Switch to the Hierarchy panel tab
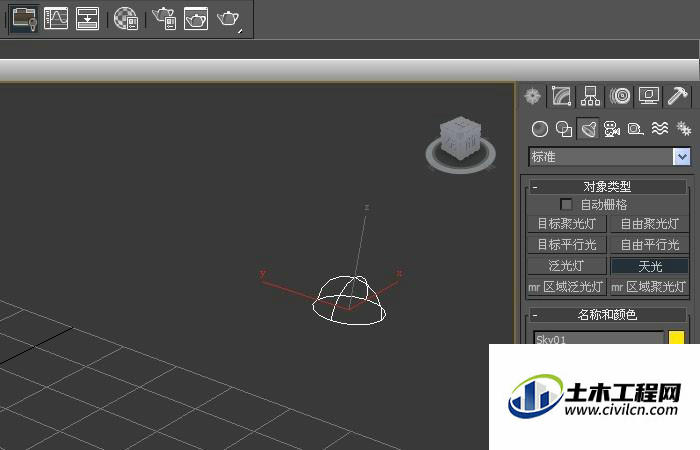The width and height of the screenshot is (700, 450). click(590, 96)
